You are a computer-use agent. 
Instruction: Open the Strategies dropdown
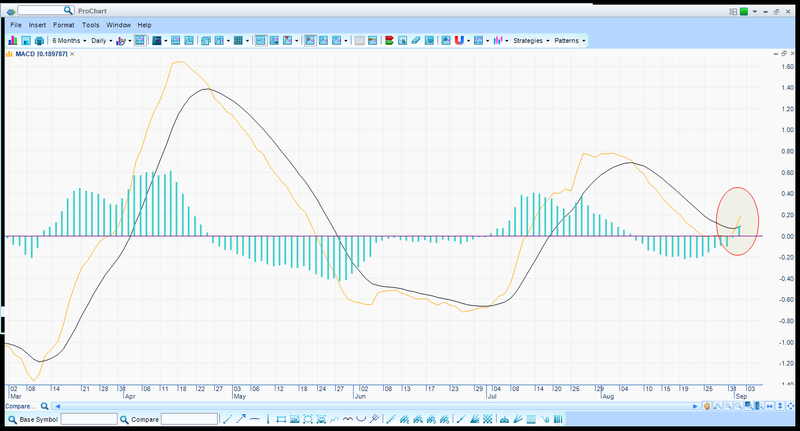[x=531, y=40]
